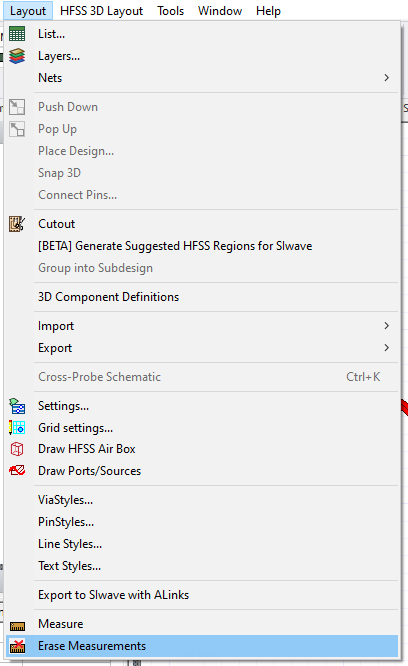408x666 pixels.
Task: Select the Export menu entry
Action: click(x=202, y=348)
